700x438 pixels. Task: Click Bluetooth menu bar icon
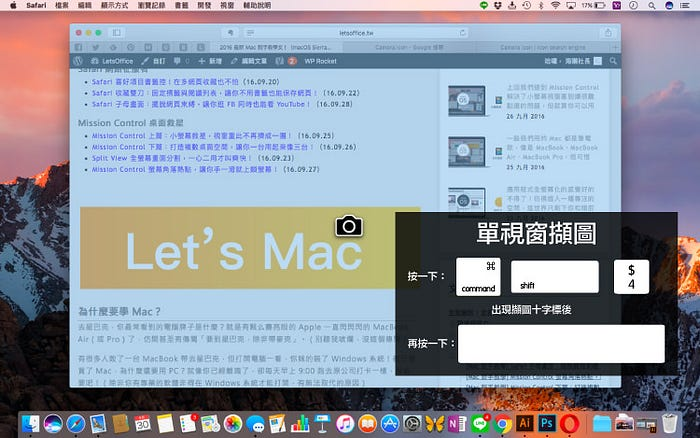541,5
